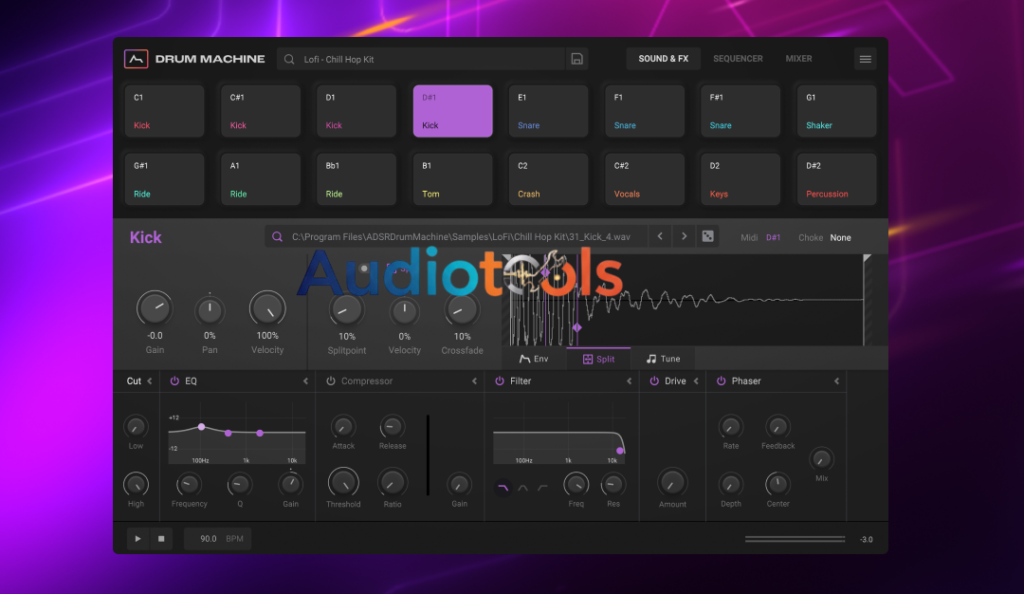Open the hamburger menu at top right
This screenshot has height=594, width=1024.
click(x=865, y=59)
